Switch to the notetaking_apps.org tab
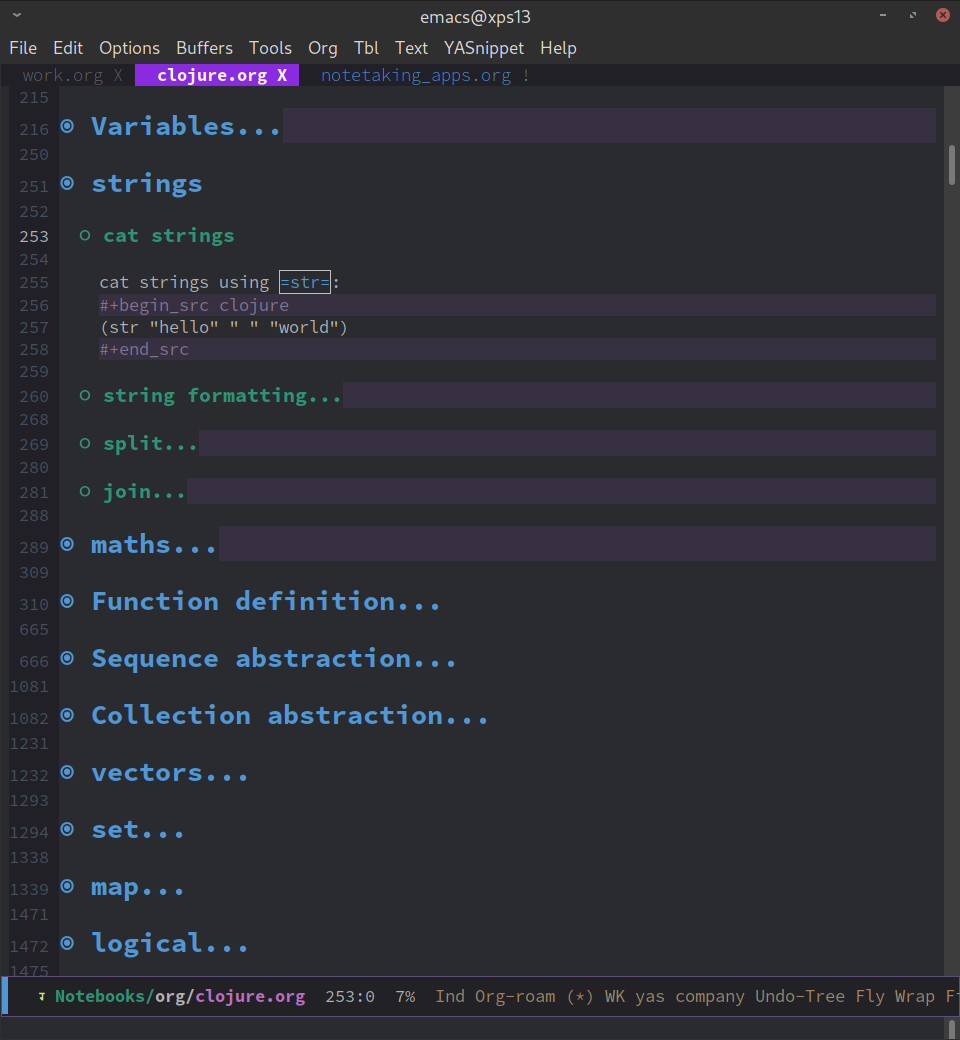 click(x=416, y=75)
